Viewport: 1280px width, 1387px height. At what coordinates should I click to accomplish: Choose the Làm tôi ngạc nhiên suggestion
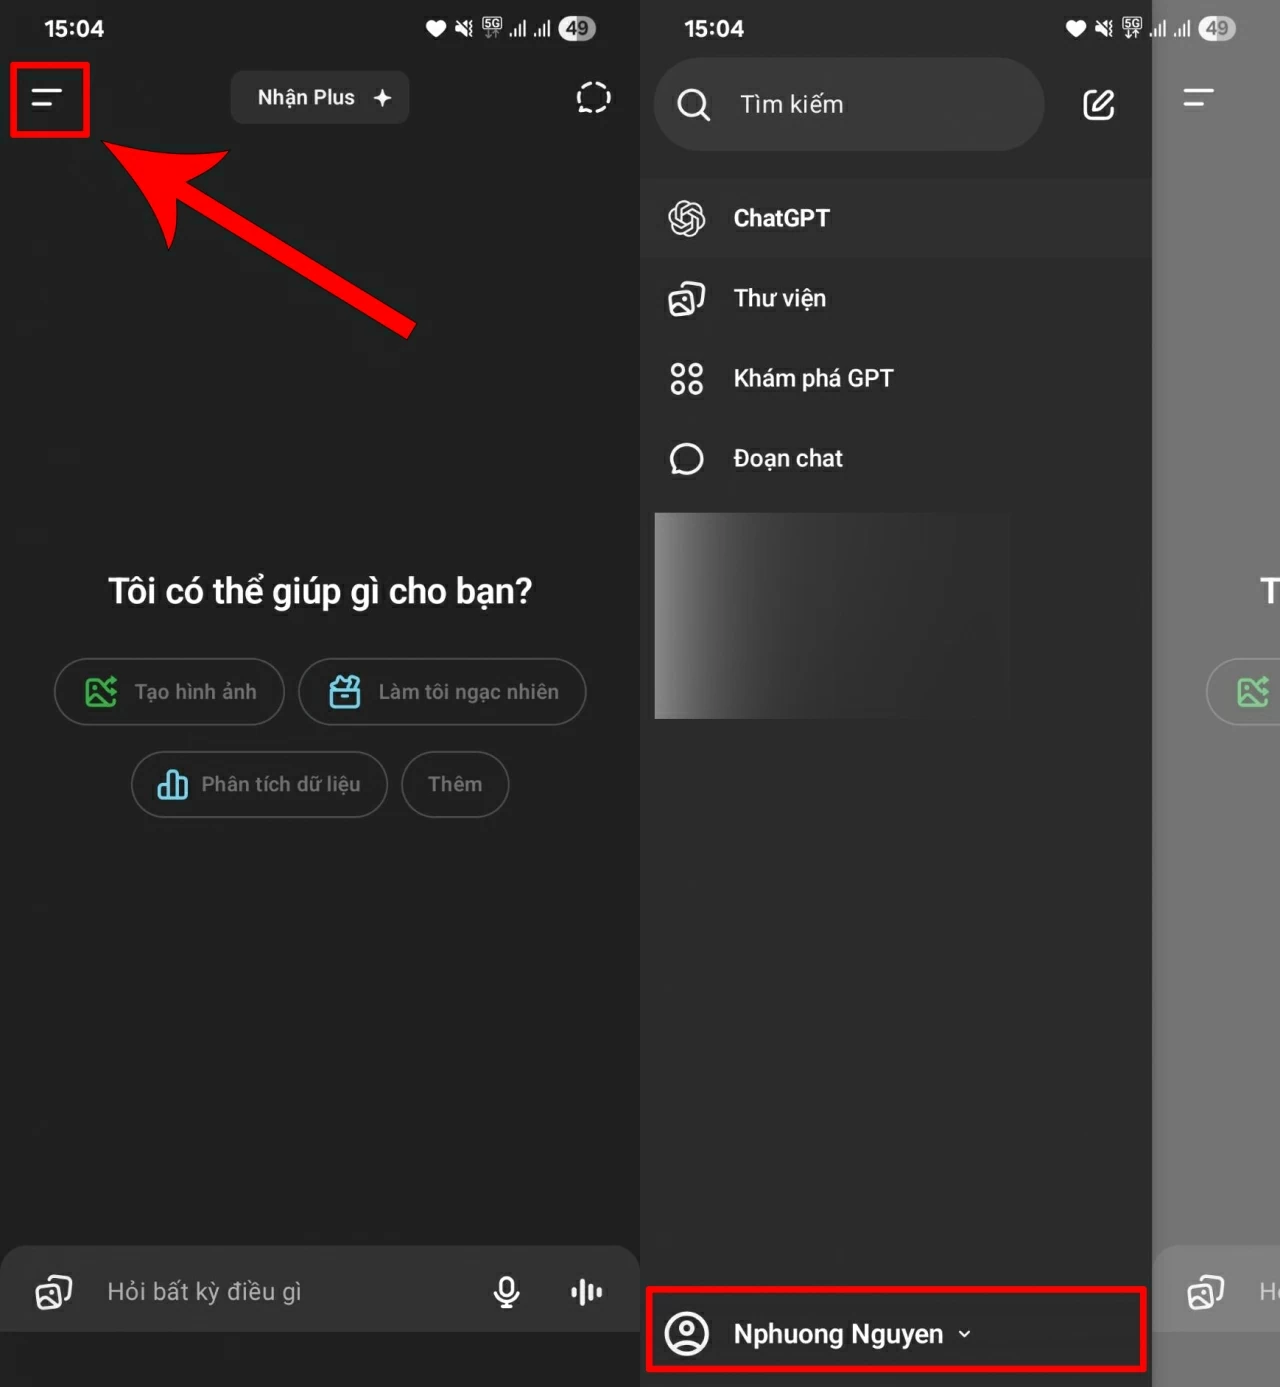[442, 692]
